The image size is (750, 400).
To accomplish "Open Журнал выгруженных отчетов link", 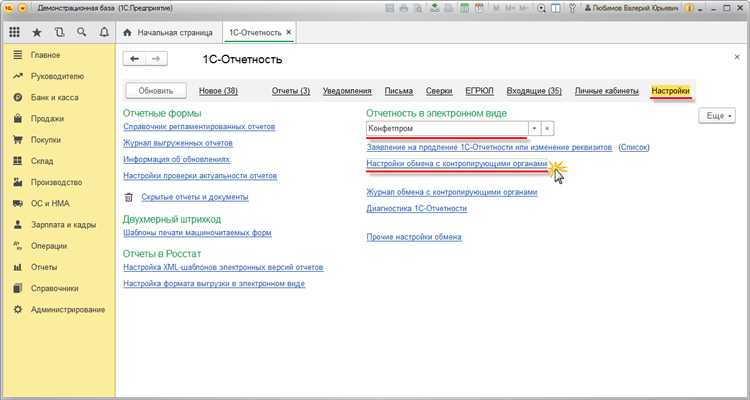I will 178,143.
